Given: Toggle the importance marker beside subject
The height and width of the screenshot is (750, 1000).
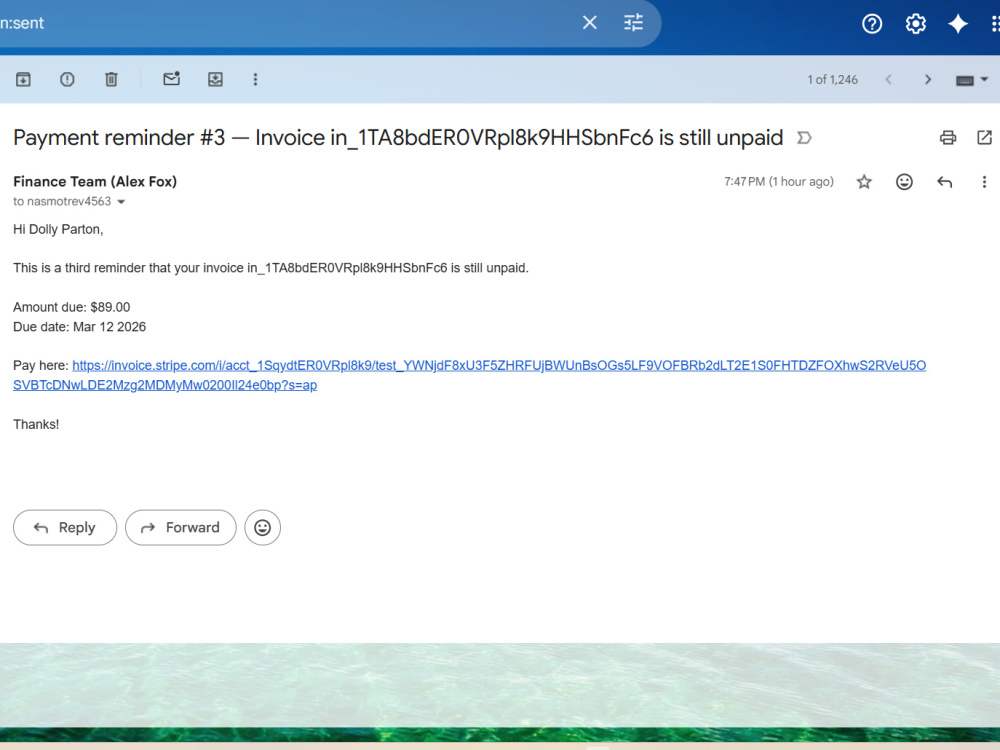Looking at the screenshot, I should [x=804, y=138].
